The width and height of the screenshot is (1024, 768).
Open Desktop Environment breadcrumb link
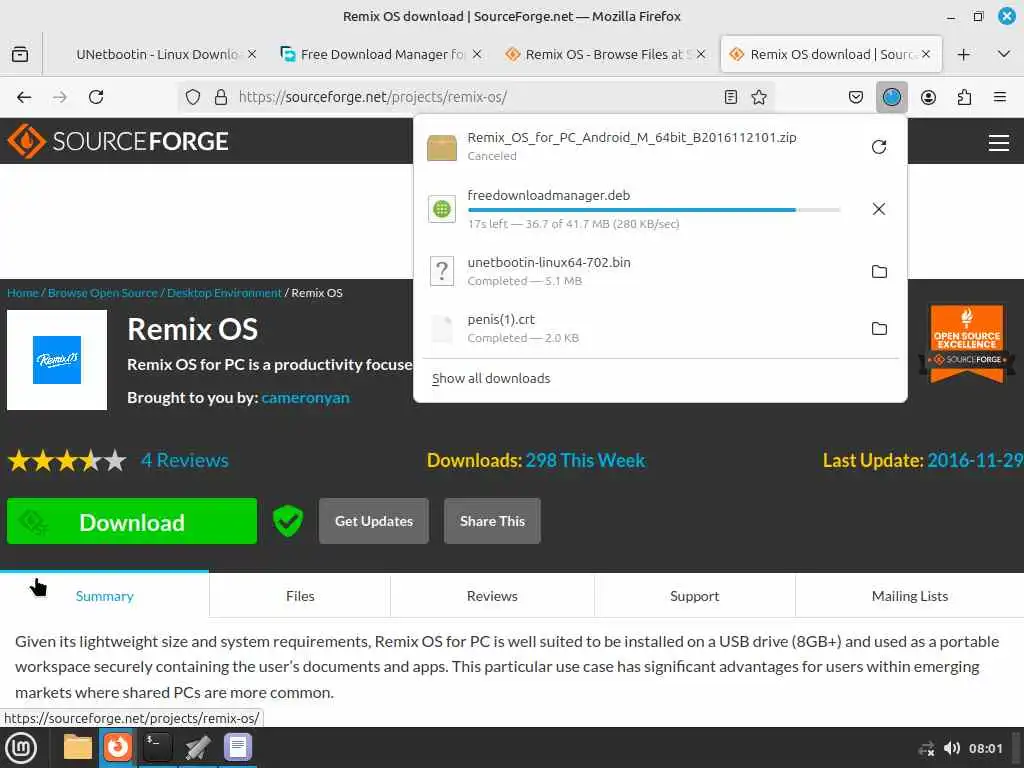224,293
